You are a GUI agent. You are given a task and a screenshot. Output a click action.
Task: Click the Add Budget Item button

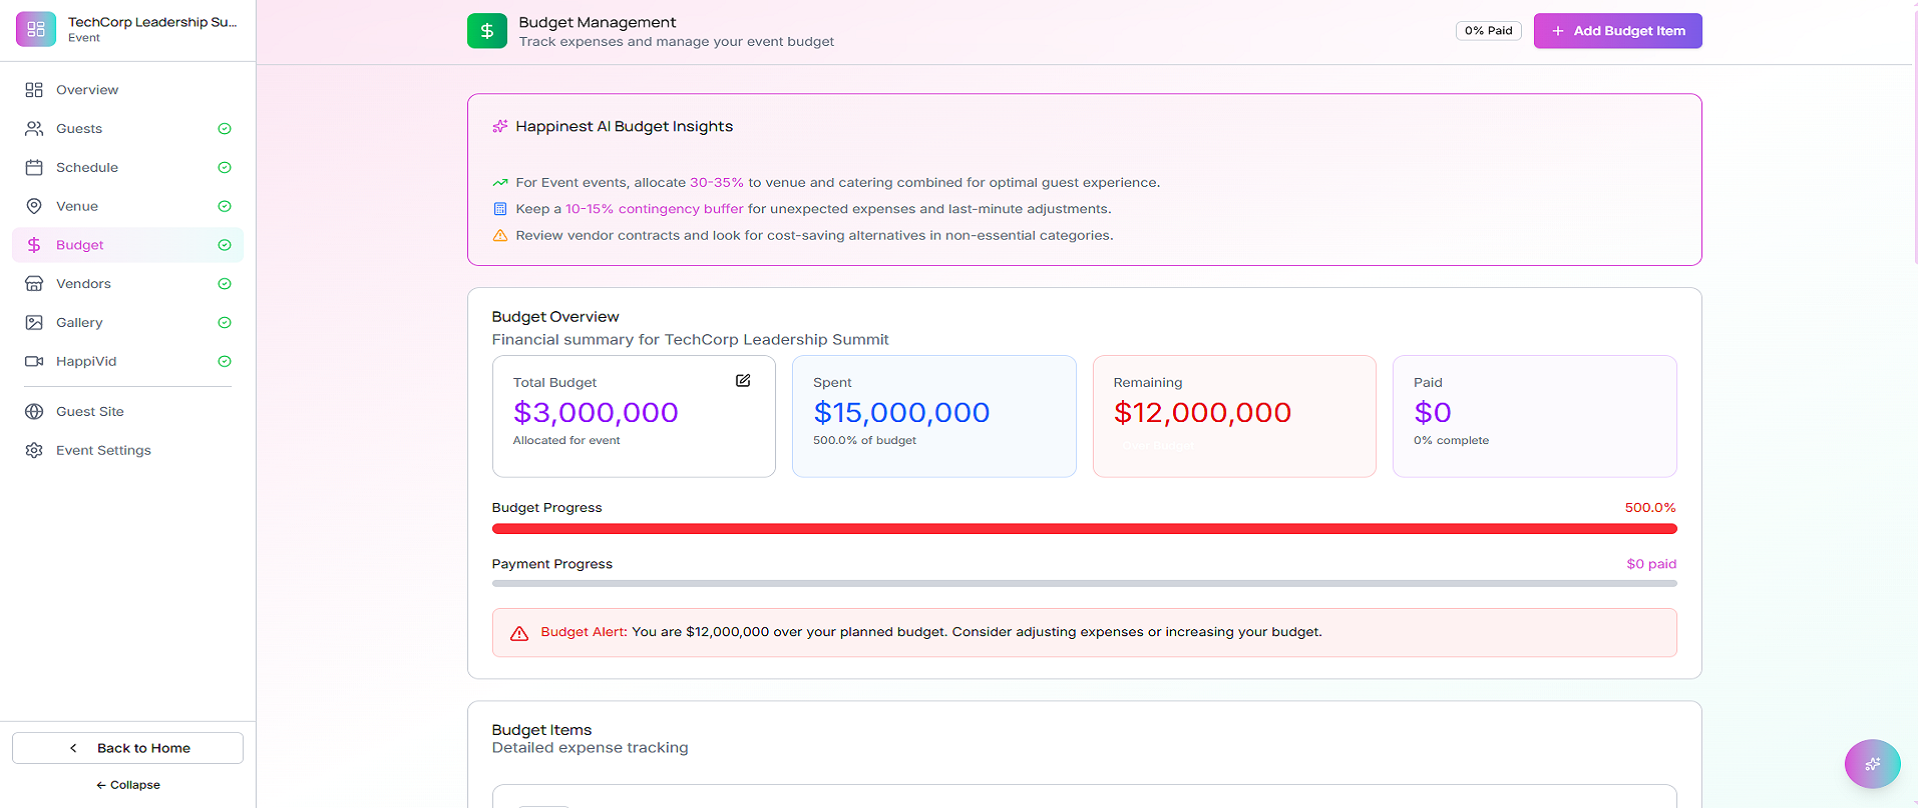click(x=1617, y=31)
